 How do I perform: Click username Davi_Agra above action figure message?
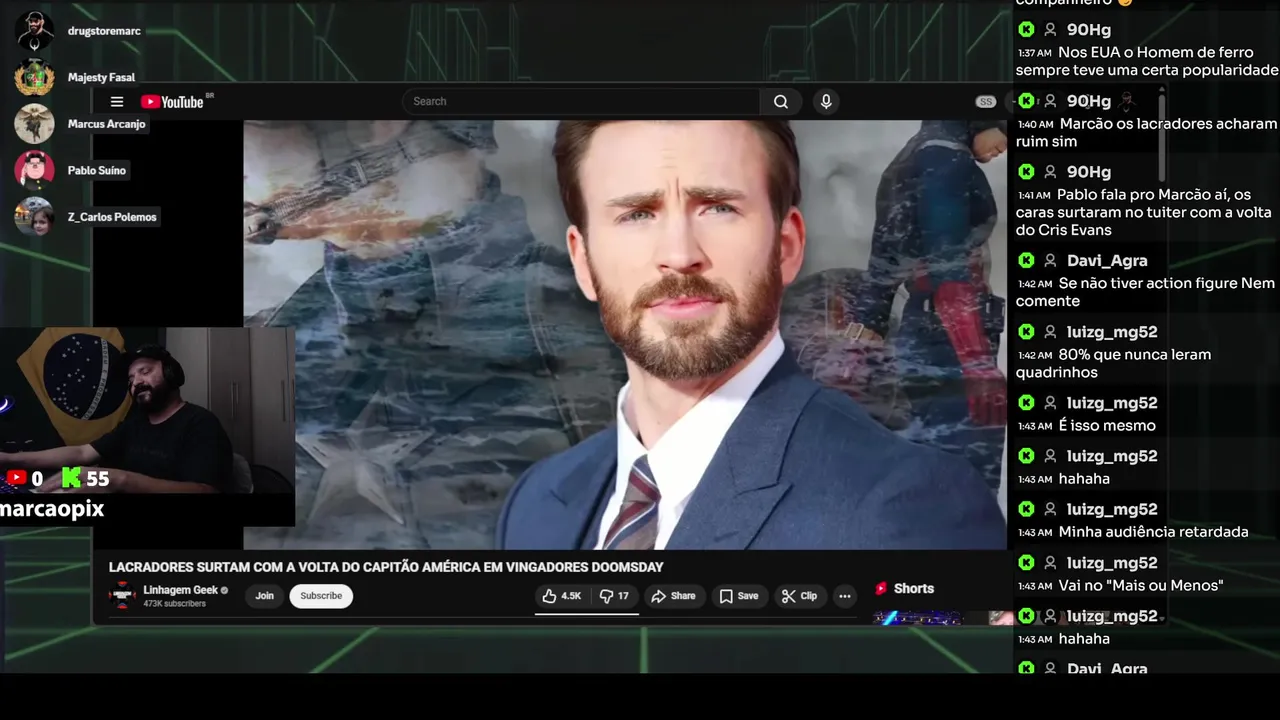click(x=1107, y=260)
